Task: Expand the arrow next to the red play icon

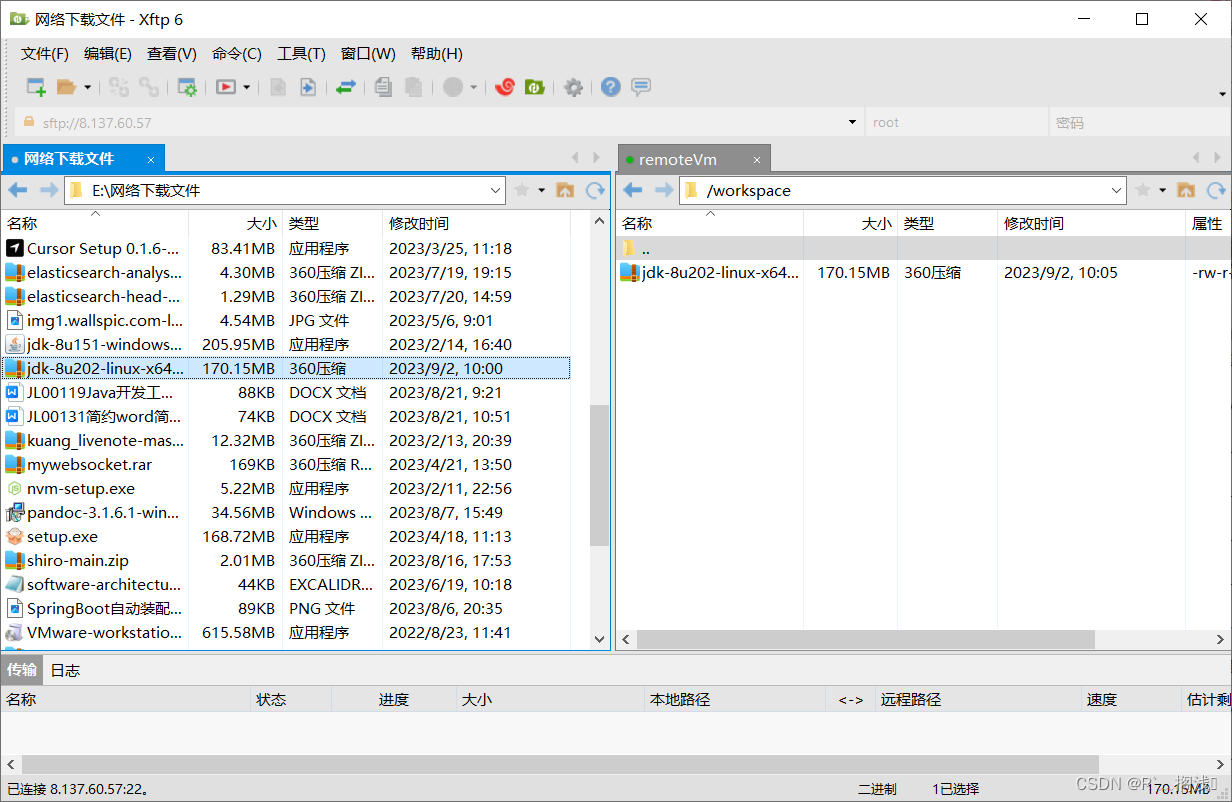Action: (x=246, y=87)
